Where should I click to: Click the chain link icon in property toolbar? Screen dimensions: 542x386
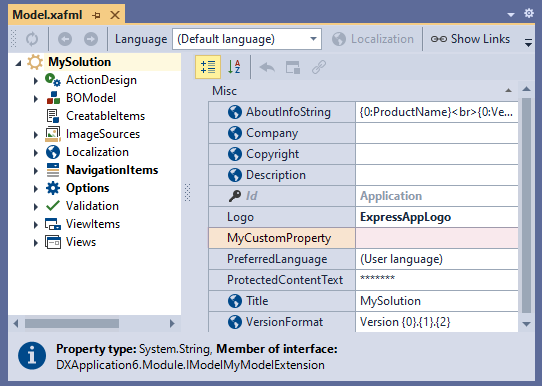pyautogui.click(x=319, y=67)
